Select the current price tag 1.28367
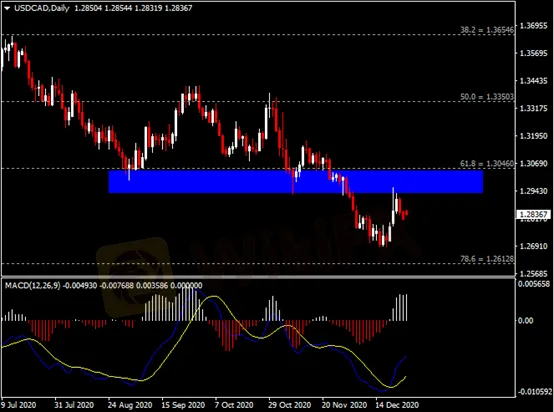The width and height of the screenshot is (554, 412). tap(533, 214)
